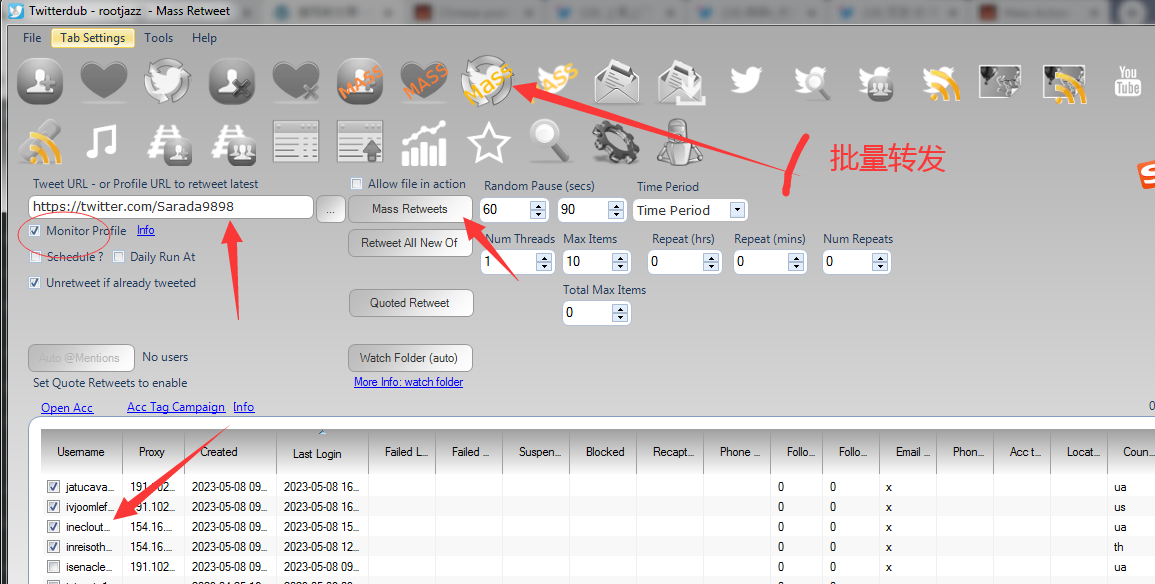Open the Tab Settings menu
This screenshot has width=1155, height=584.
point(92,38)
